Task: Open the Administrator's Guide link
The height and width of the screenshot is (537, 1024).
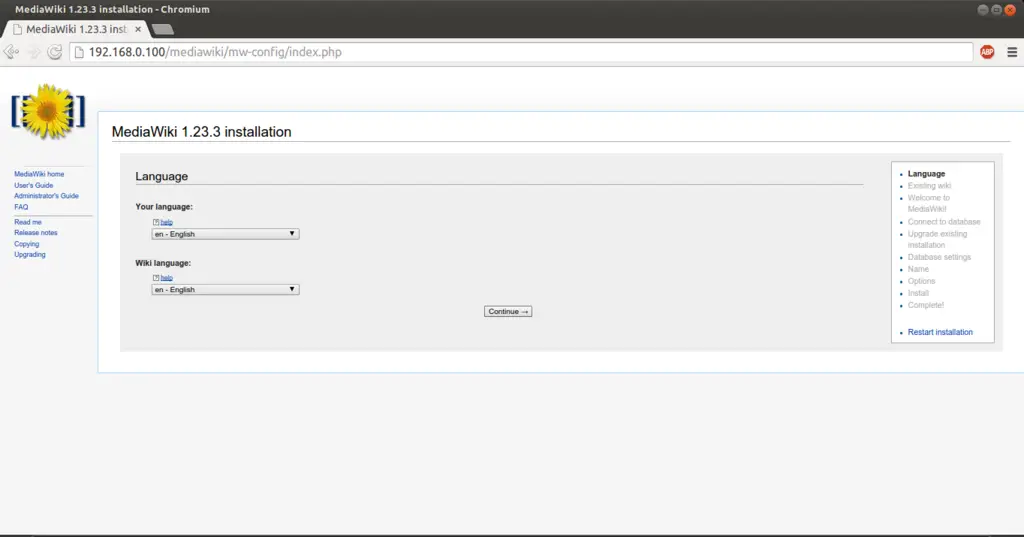Action: coord(46,196)
